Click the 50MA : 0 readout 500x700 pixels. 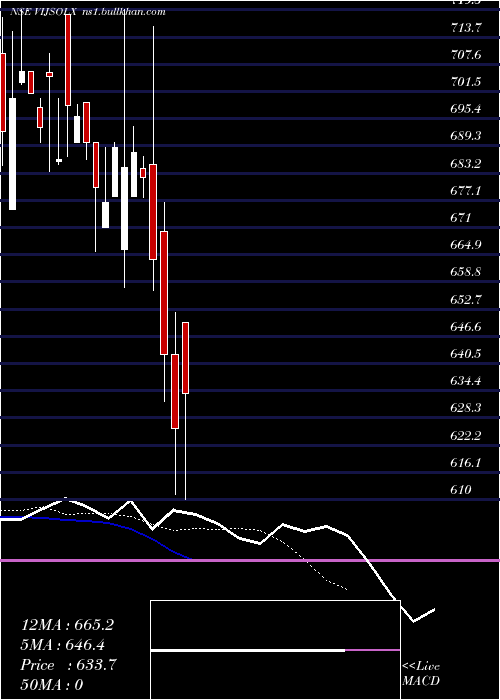(52, 685)
